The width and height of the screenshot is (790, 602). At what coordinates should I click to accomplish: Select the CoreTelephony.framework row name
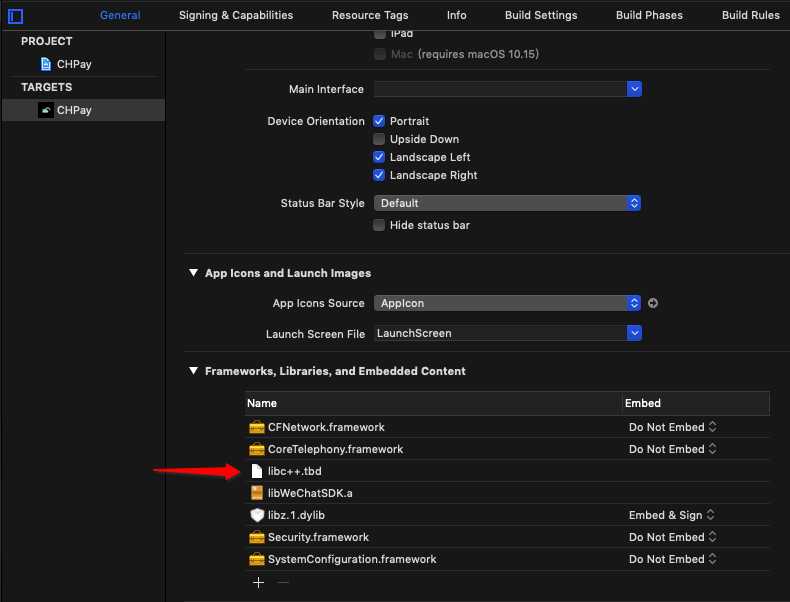click(x=335, y=449)
